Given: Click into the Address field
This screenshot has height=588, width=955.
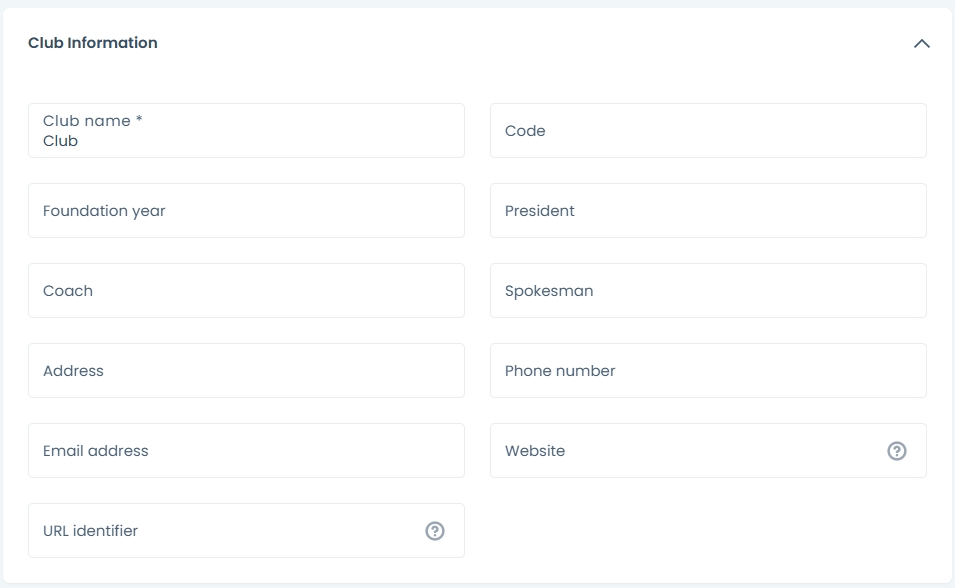Looking at the screenshot, I should 246,371.
